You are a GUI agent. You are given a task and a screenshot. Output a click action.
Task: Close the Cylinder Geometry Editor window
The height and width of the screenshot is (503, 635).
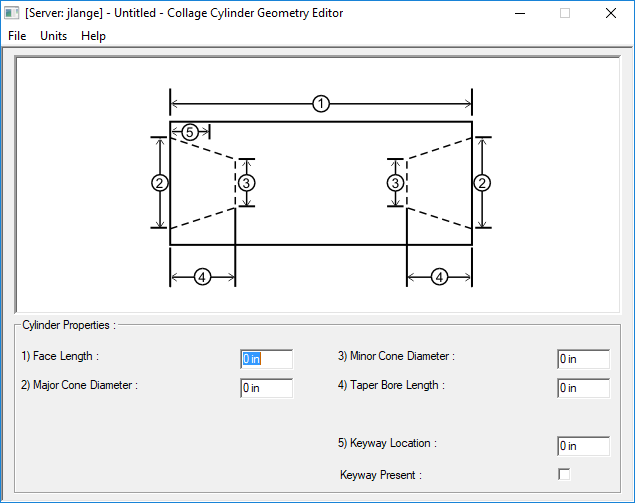pyautogui.click(x=610, y=13)
